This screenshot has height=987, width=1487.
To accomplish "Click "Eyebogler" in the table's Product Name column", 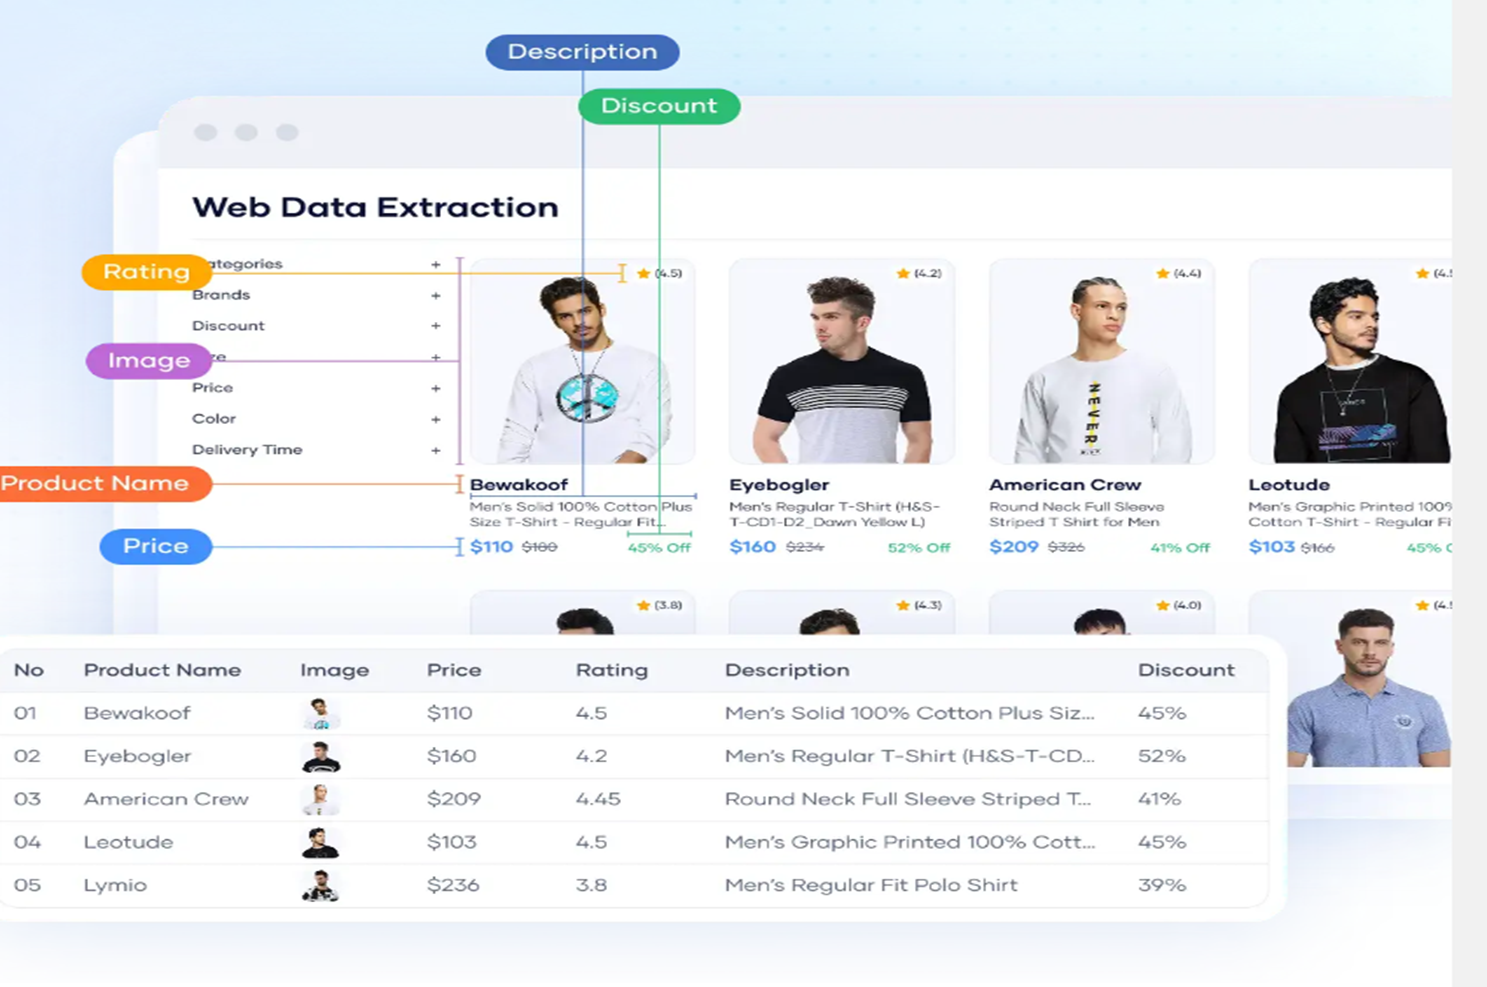I will 137,756.
